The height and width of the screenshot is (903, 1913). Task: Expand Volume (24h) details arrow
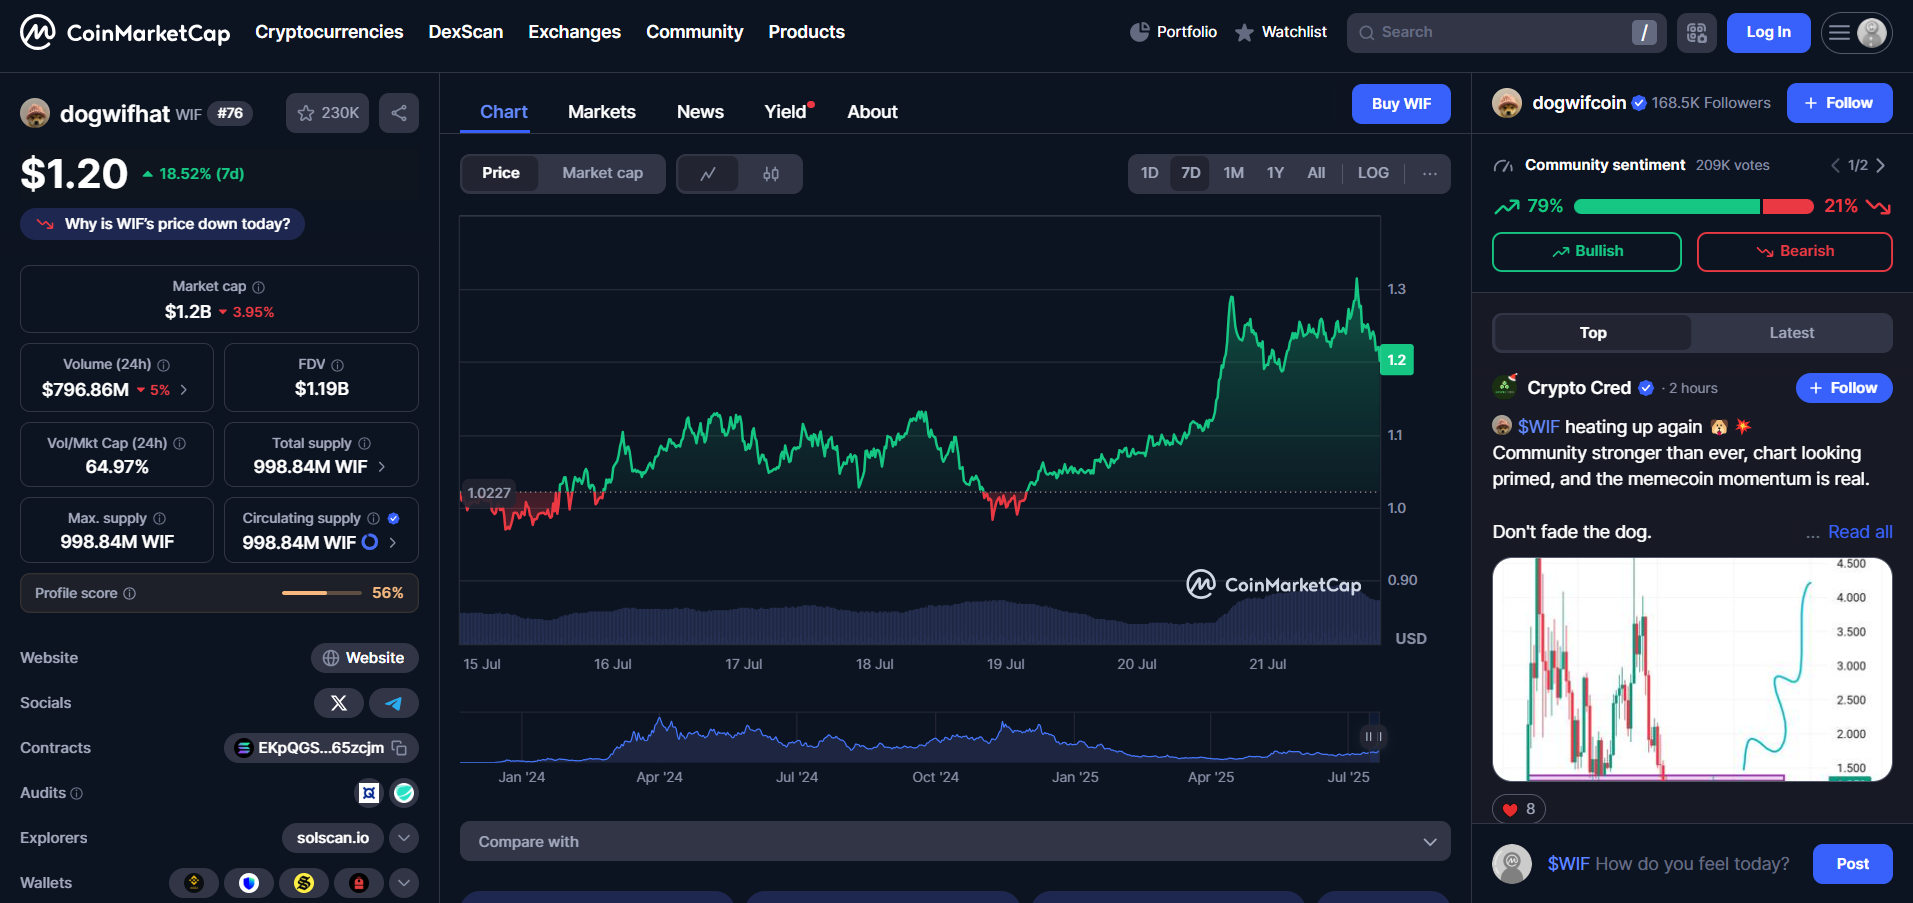[184, 390]
